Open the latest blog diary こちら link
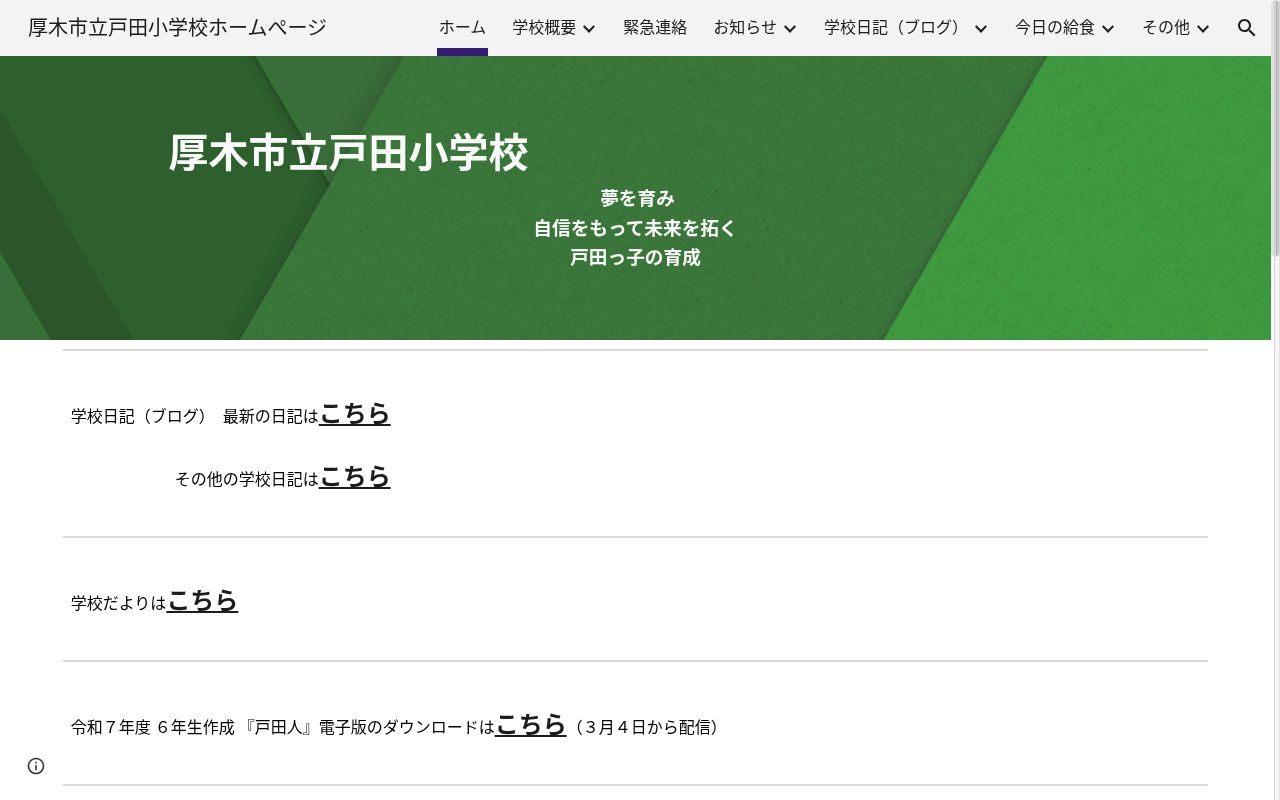This screenshot has height=800, width=1280. pos(355,413)
